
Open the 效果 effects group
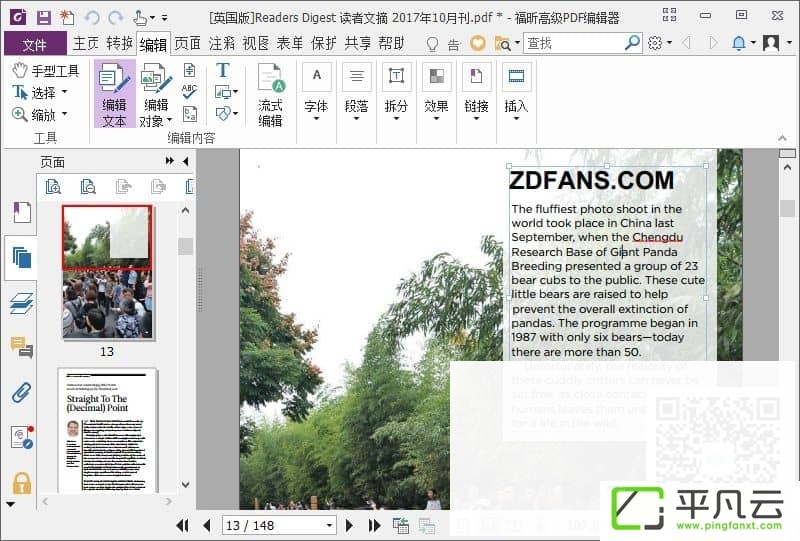point(436,92)
